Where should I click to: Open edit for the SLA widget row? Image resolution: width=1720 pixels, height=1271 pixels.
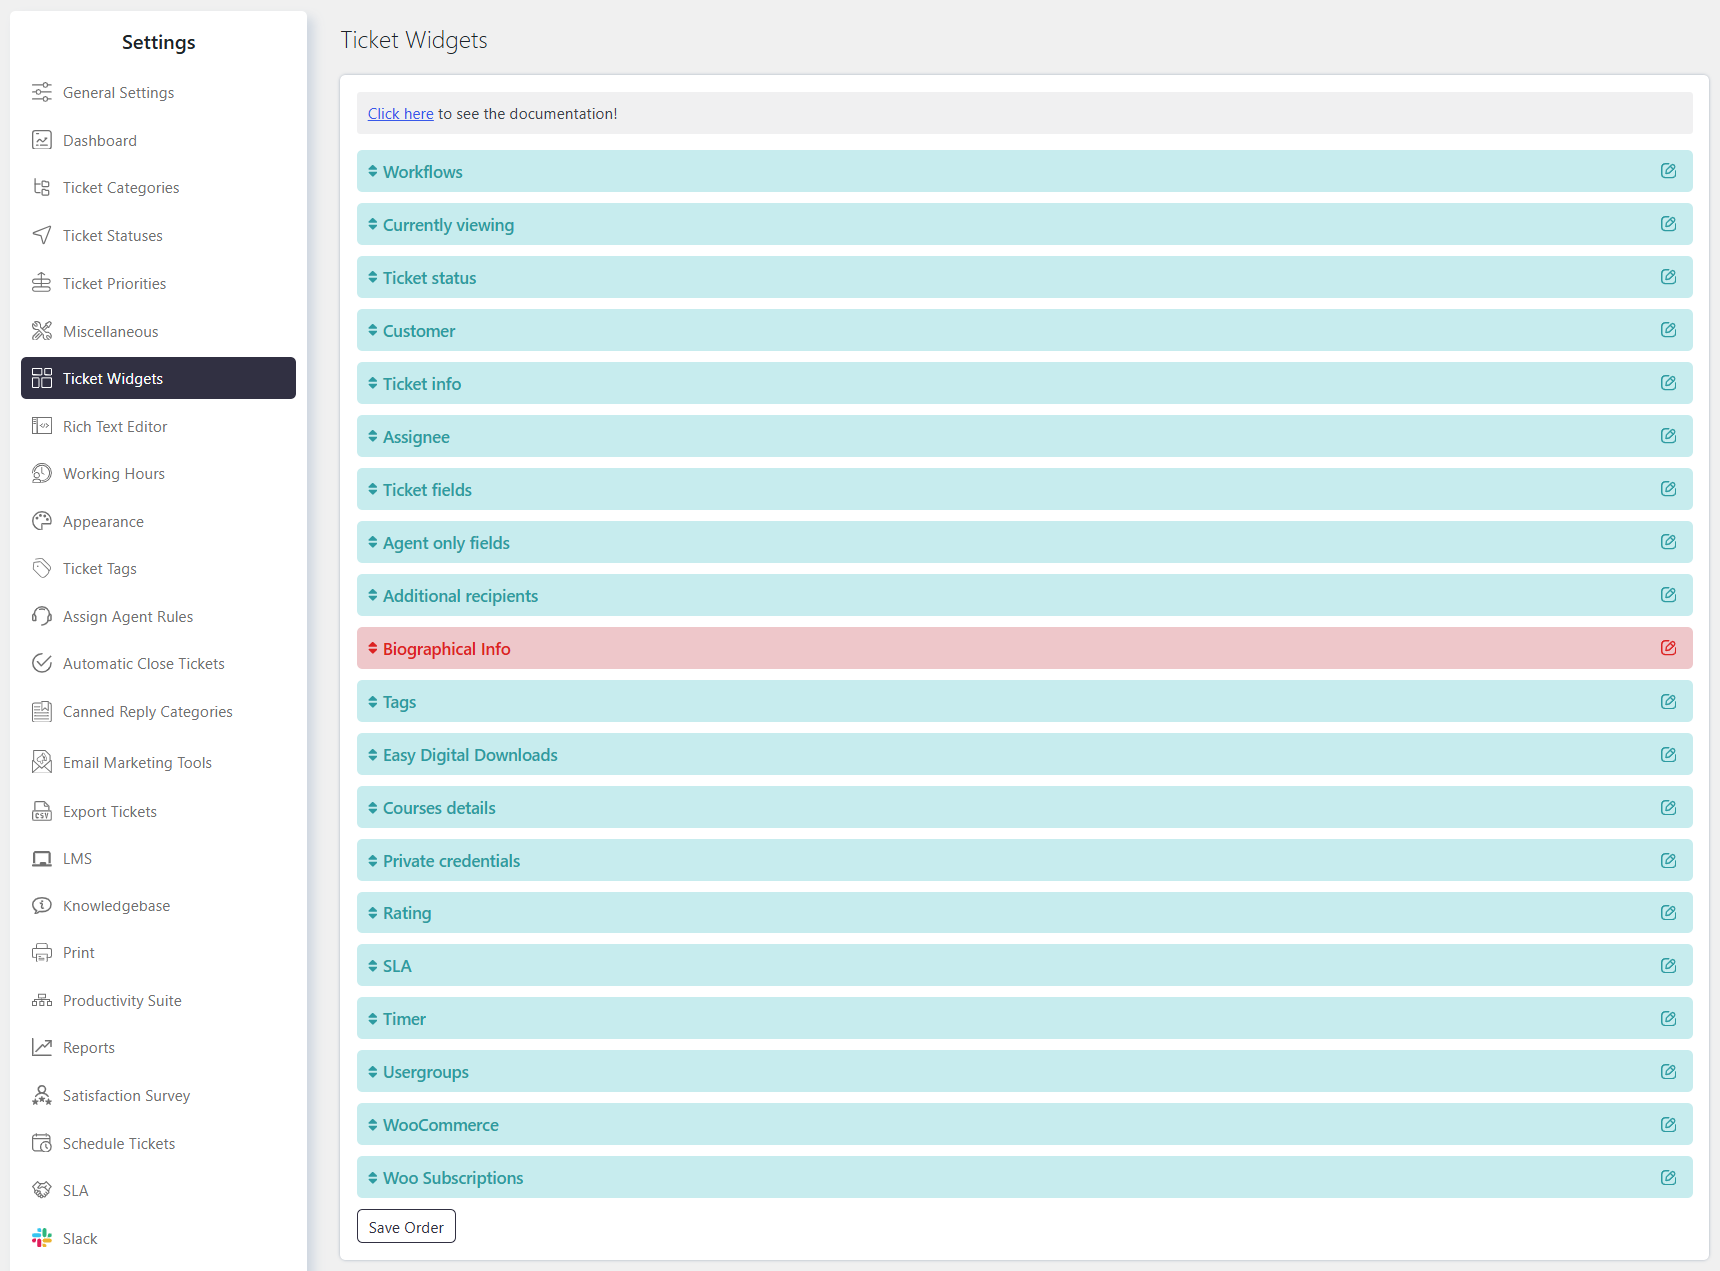[x=1668, y=966]
